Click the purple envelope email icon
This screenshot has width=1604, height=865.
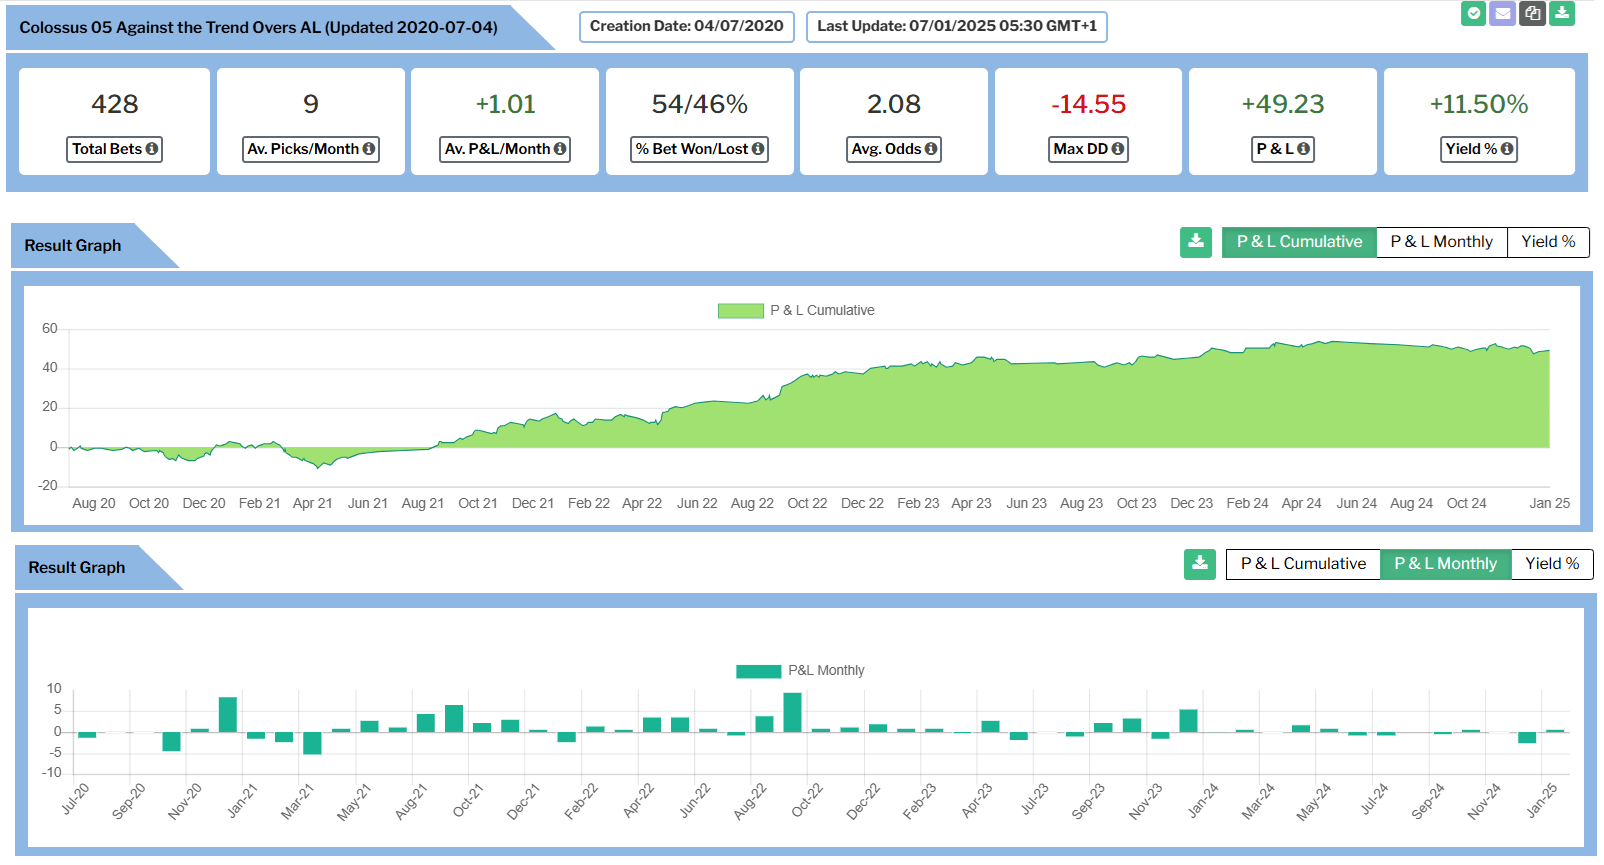(1502, 14)
